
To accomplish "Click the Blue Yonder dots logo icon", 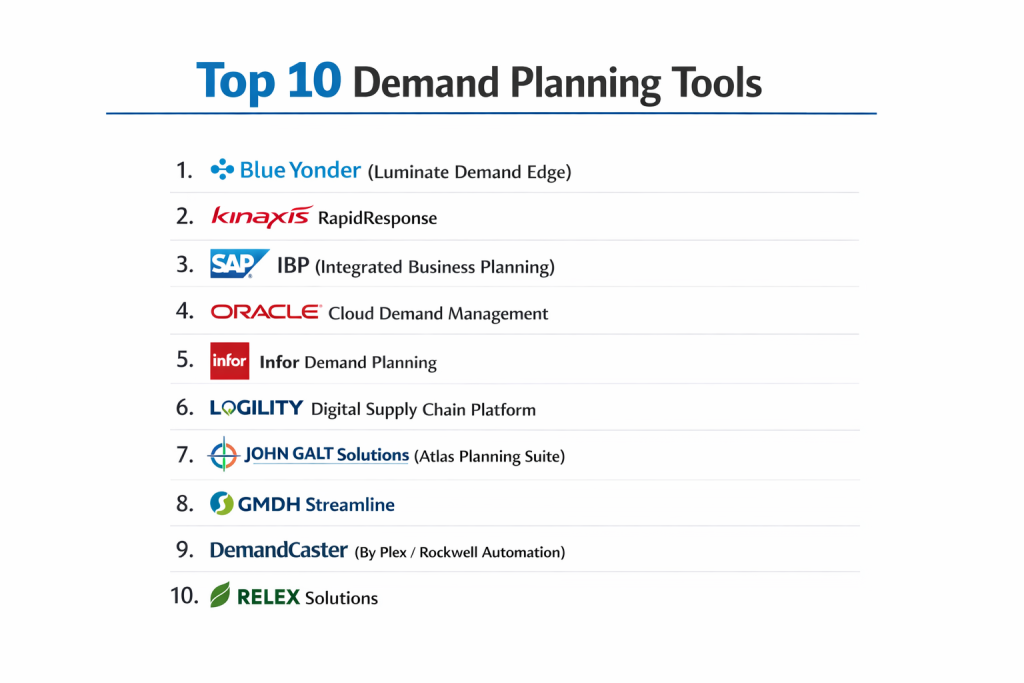I will (x=222, y=170).
